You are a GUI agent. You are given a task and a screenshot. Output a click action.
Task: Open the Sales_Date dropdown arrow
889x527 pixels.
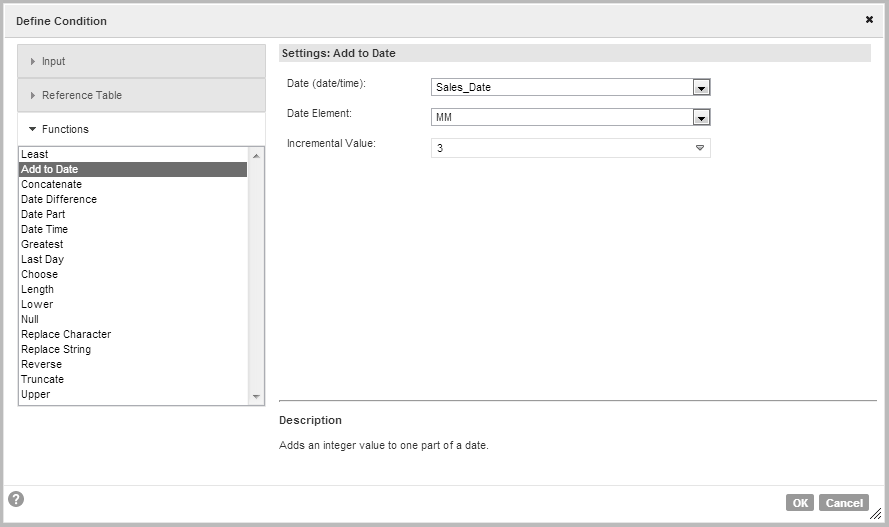click(x=701, y=87)
